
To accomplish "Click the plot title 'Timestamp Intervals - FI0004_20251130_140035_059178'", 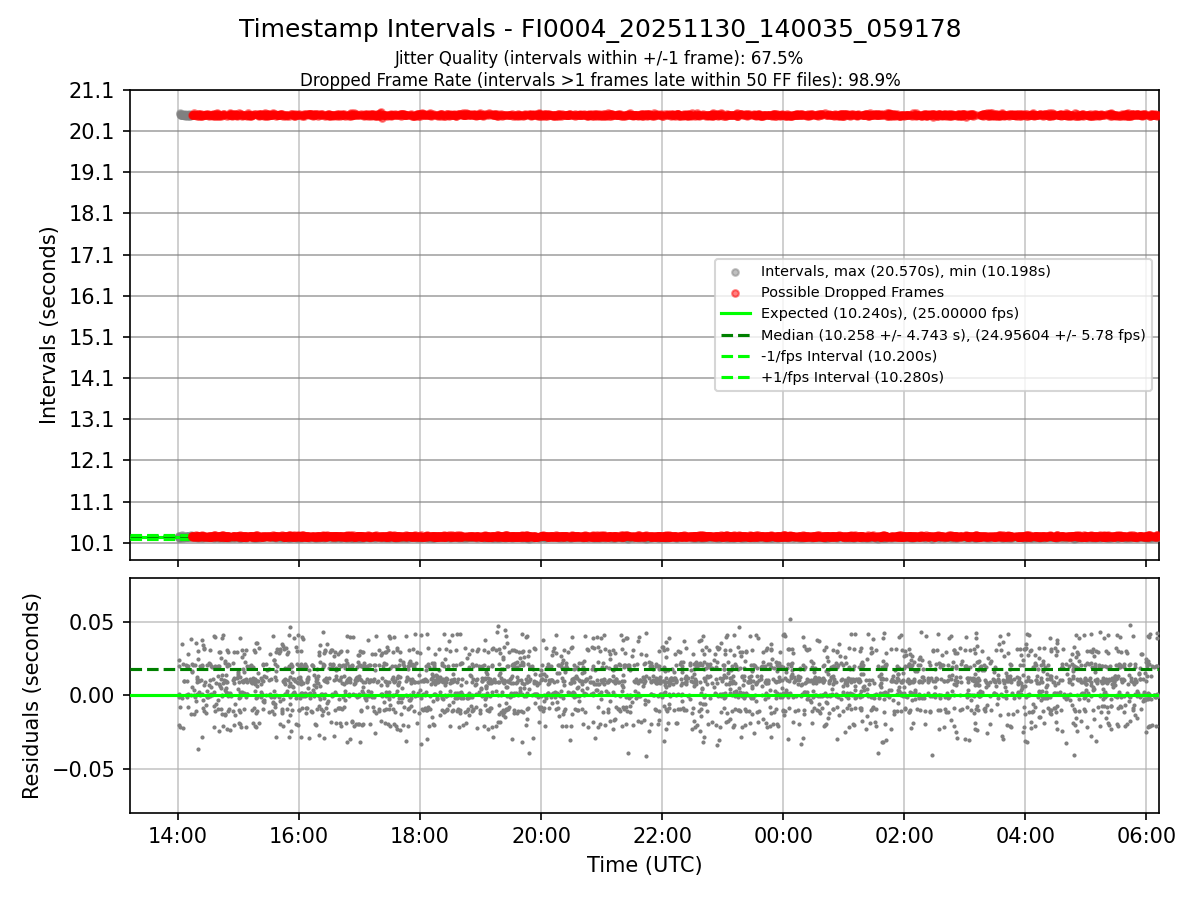I will (600, 29).
